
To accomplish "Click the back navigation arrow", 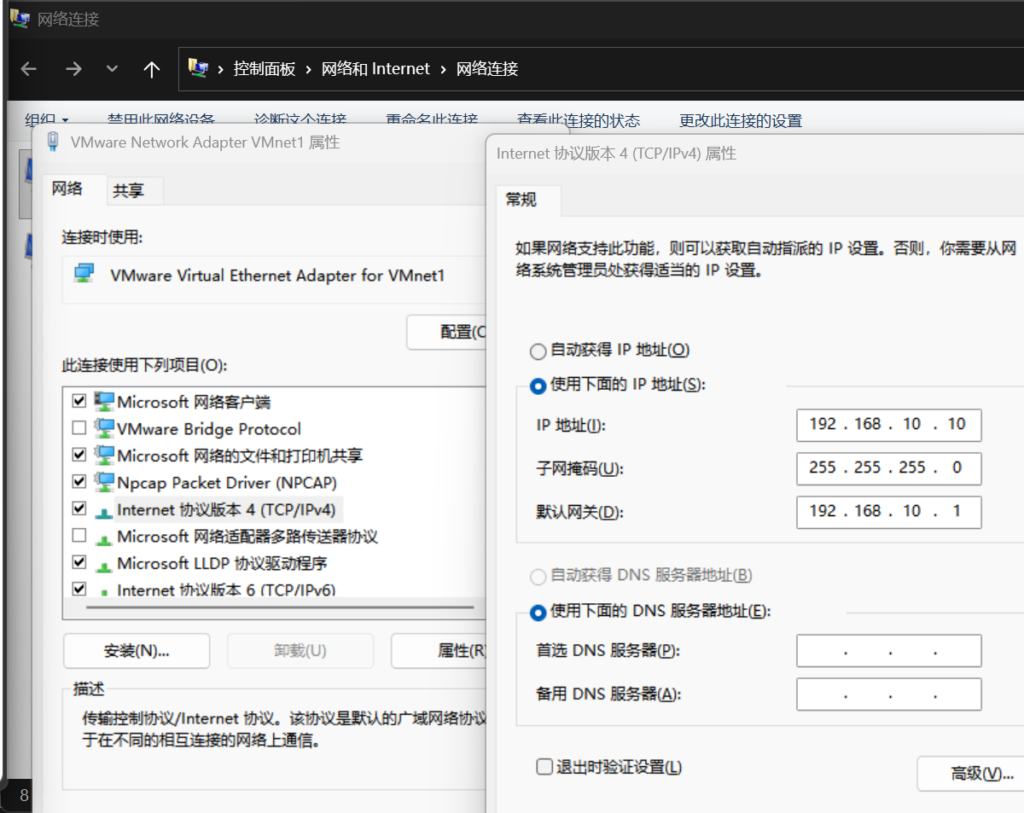I will 29,69.
